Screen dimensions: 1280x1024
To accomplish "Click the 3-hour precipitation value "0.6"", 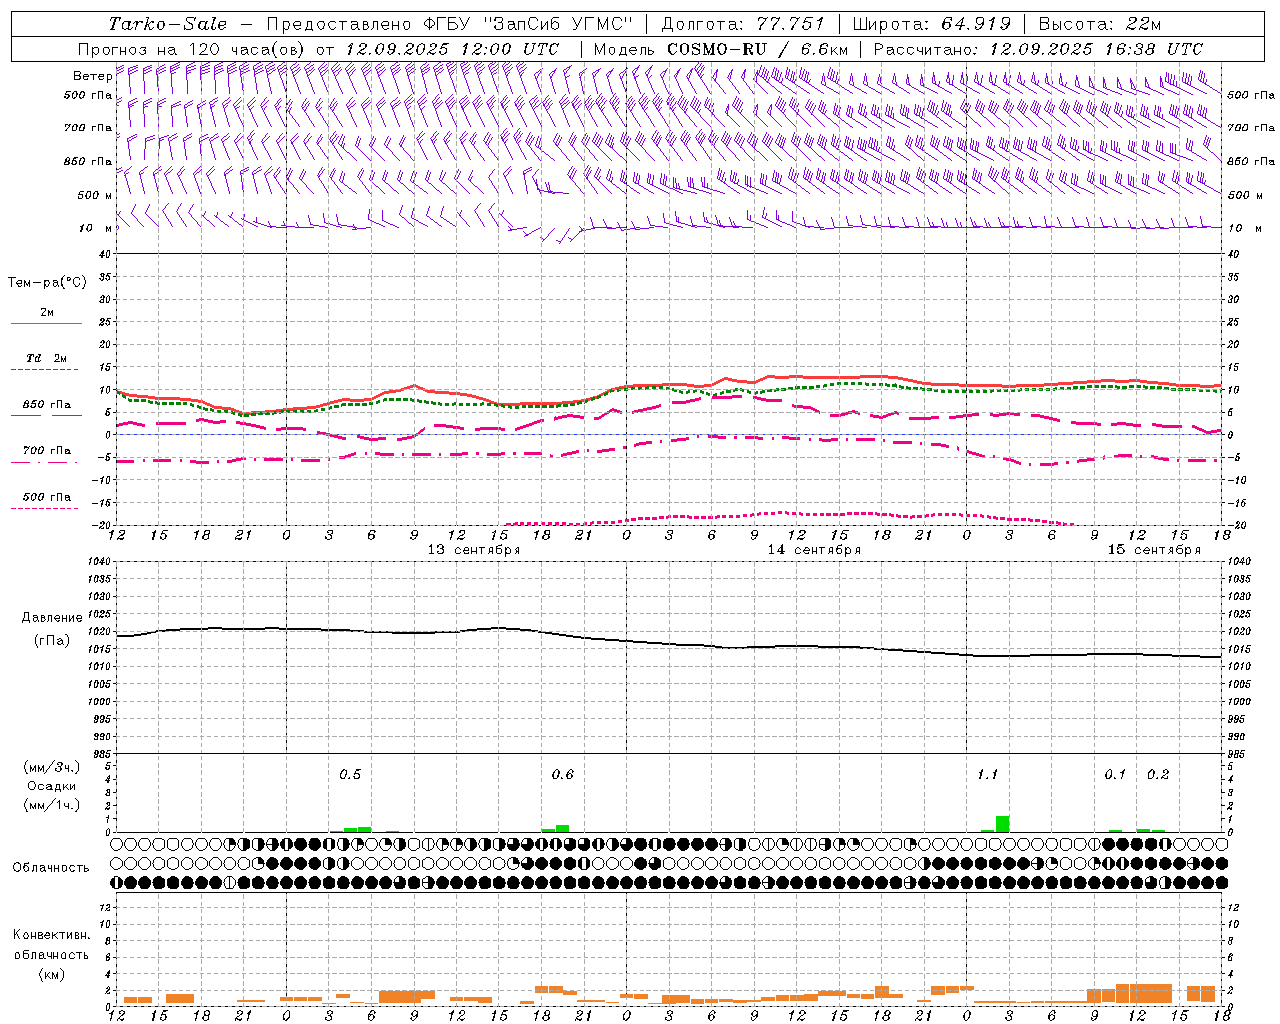I will [563, 775].
